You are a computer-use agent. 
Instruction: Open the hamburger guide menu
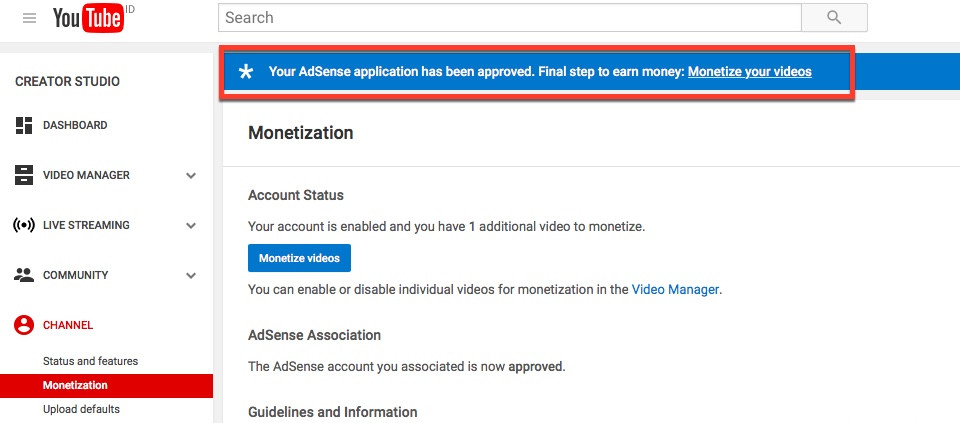tap(29, 18)
